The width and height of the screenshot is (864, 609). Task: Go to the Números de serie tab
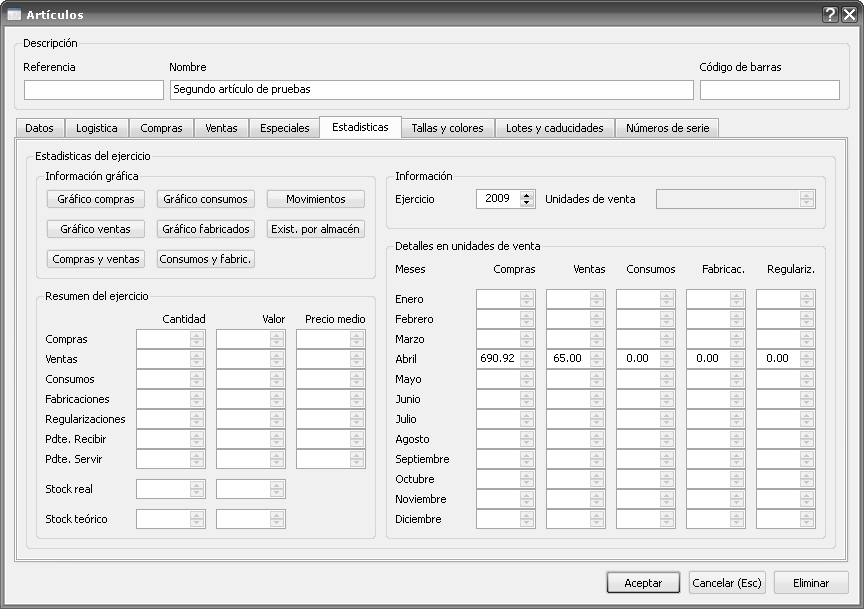point(666,128)
